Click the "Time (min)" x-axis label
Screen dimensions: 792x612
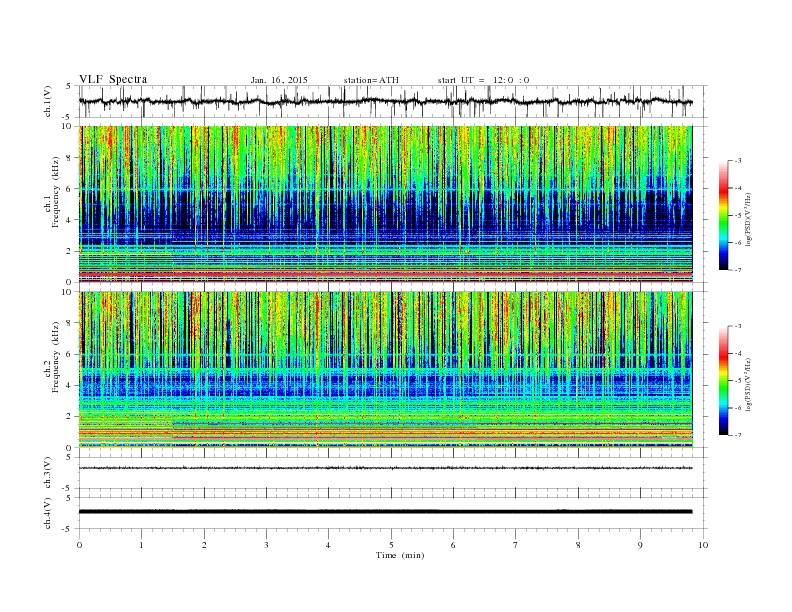(x=400, y=555)
